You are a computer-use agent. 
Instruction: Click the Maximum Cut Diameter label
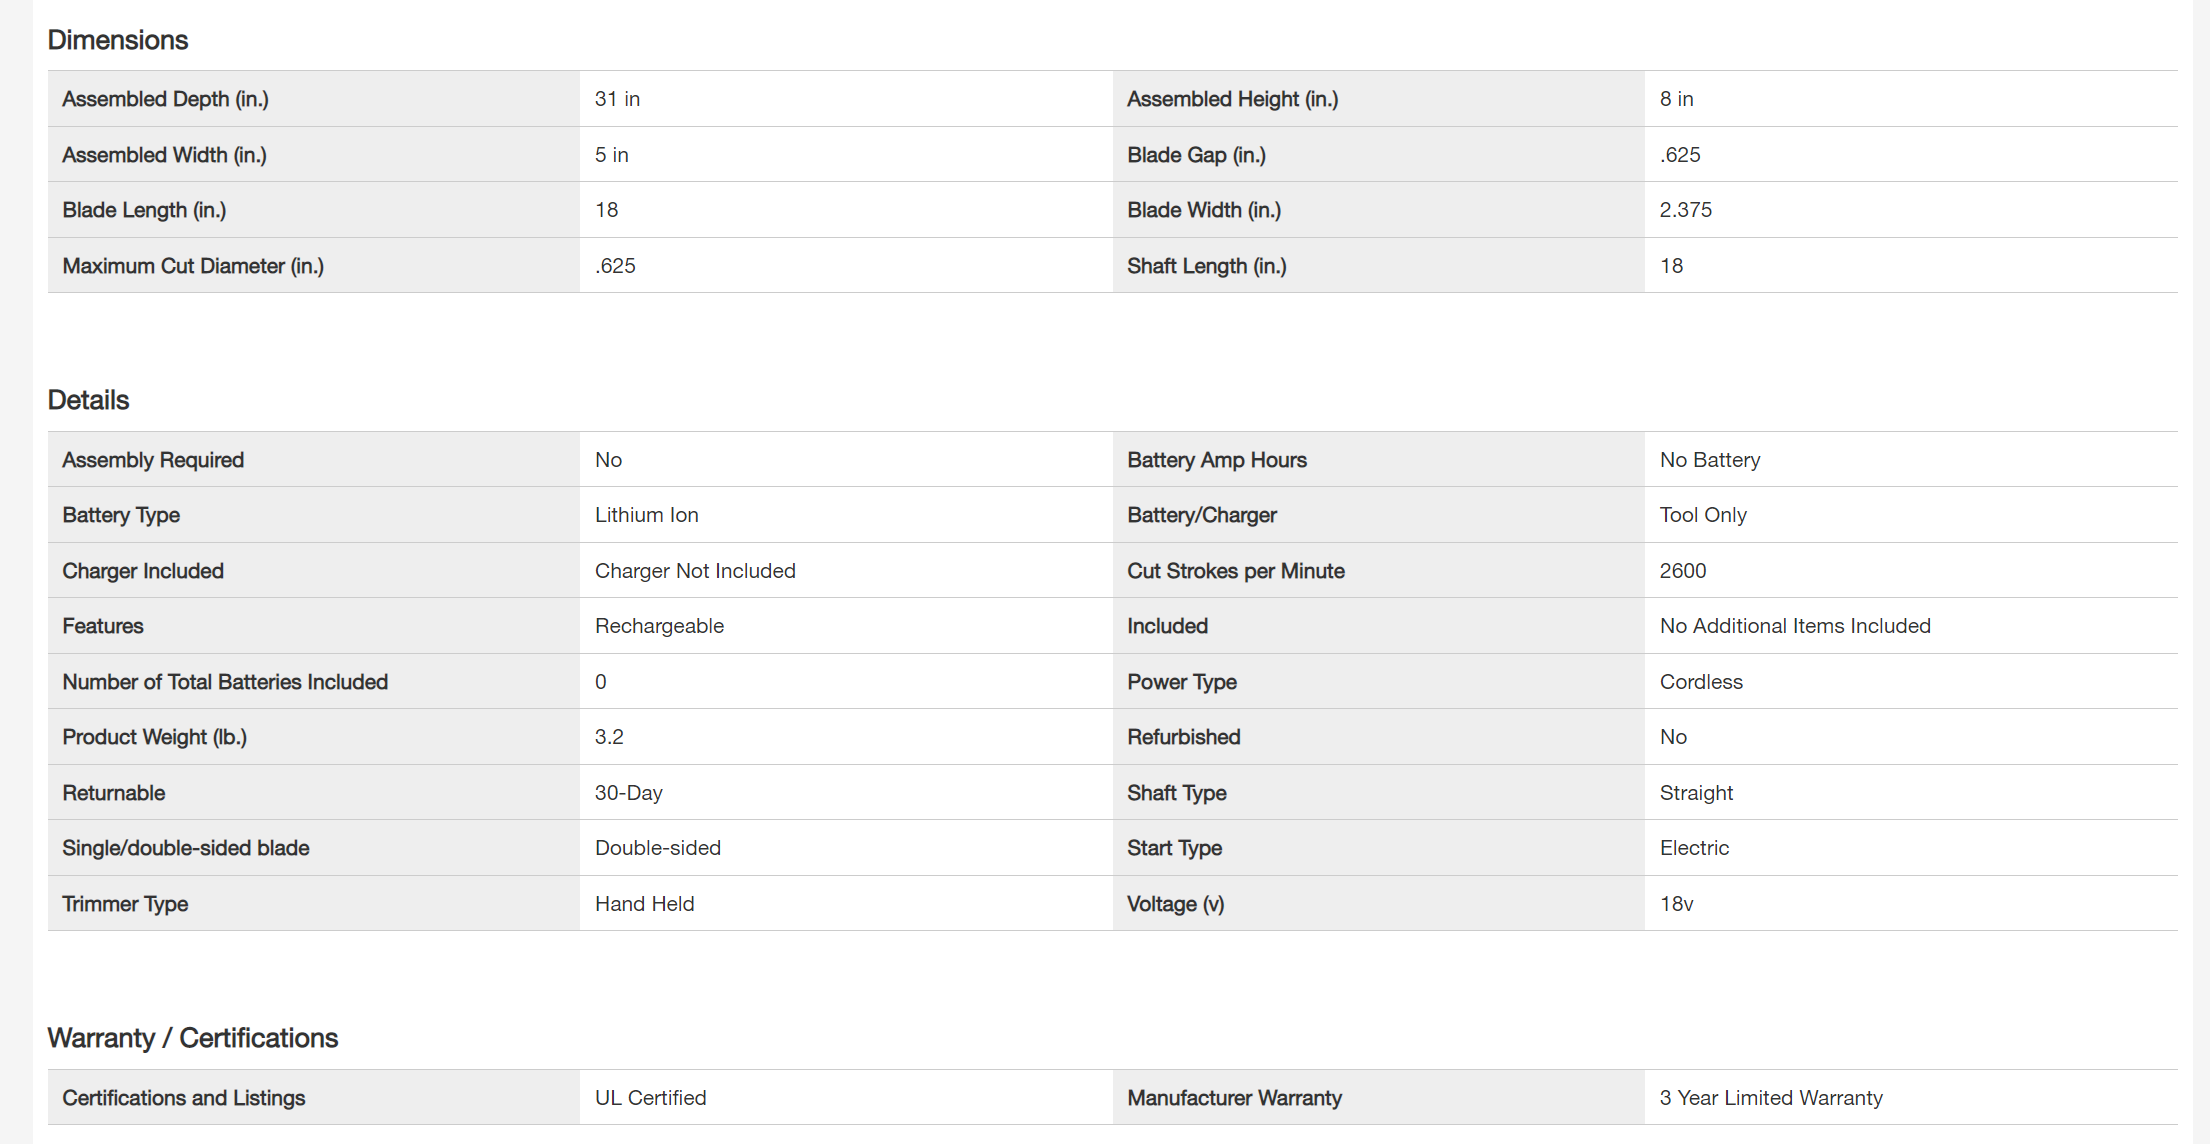[x=193, y=266]
